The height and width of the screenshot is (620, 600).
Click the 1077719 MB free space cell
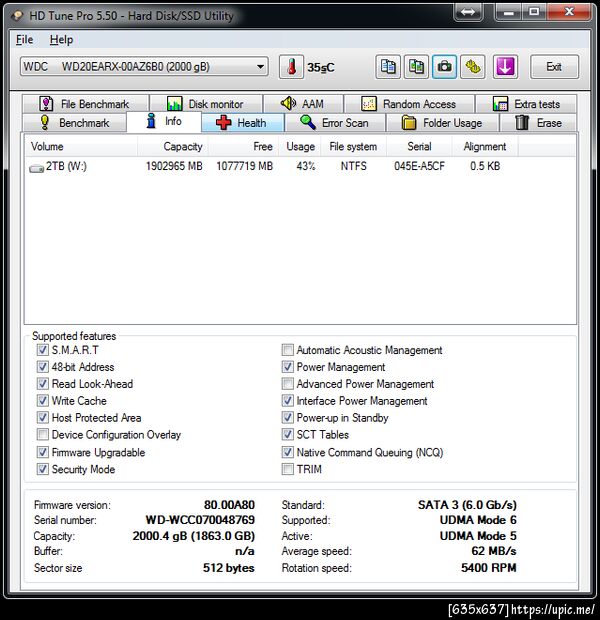tap(244, 166)
